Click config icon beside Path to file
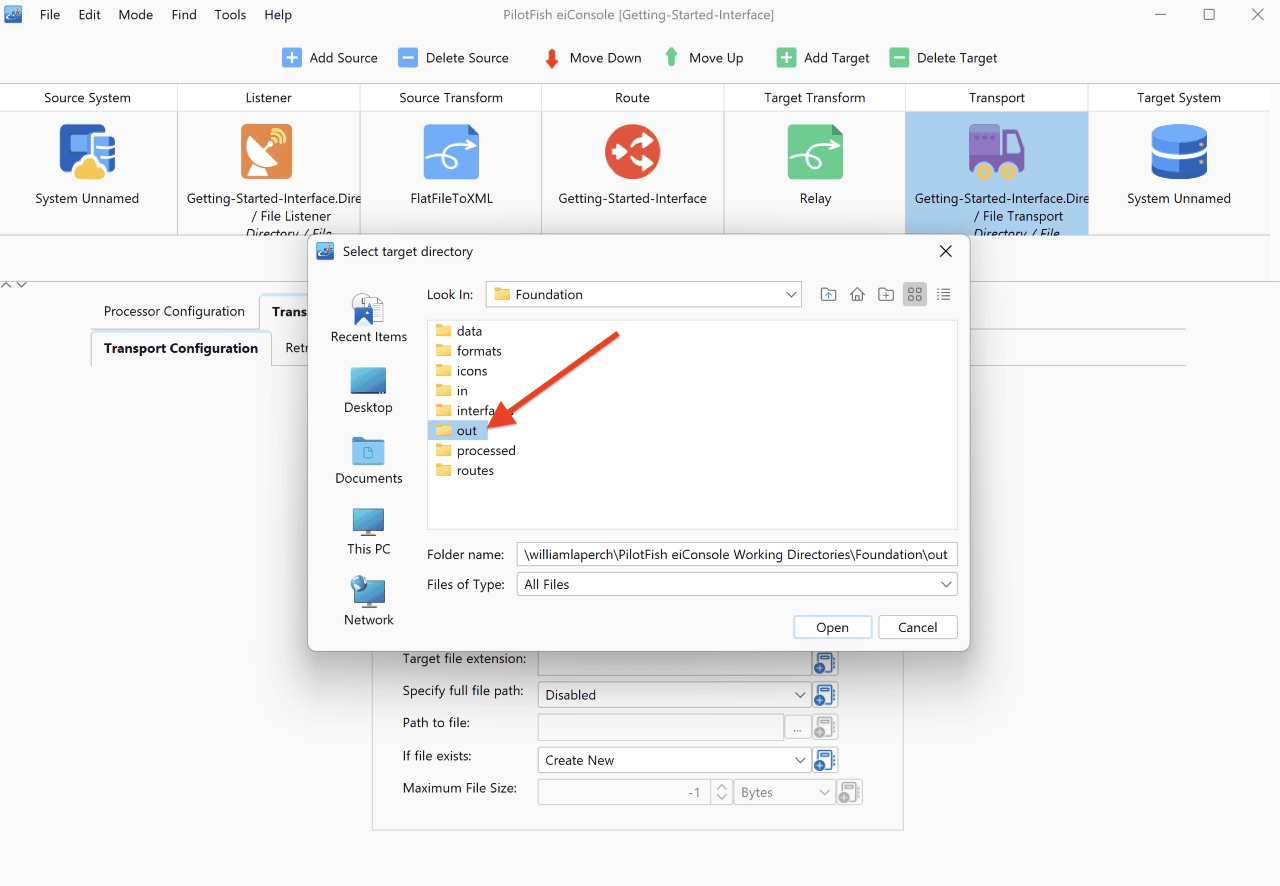The height and width of the screenshot is (886, 1280). coord(824,727)
